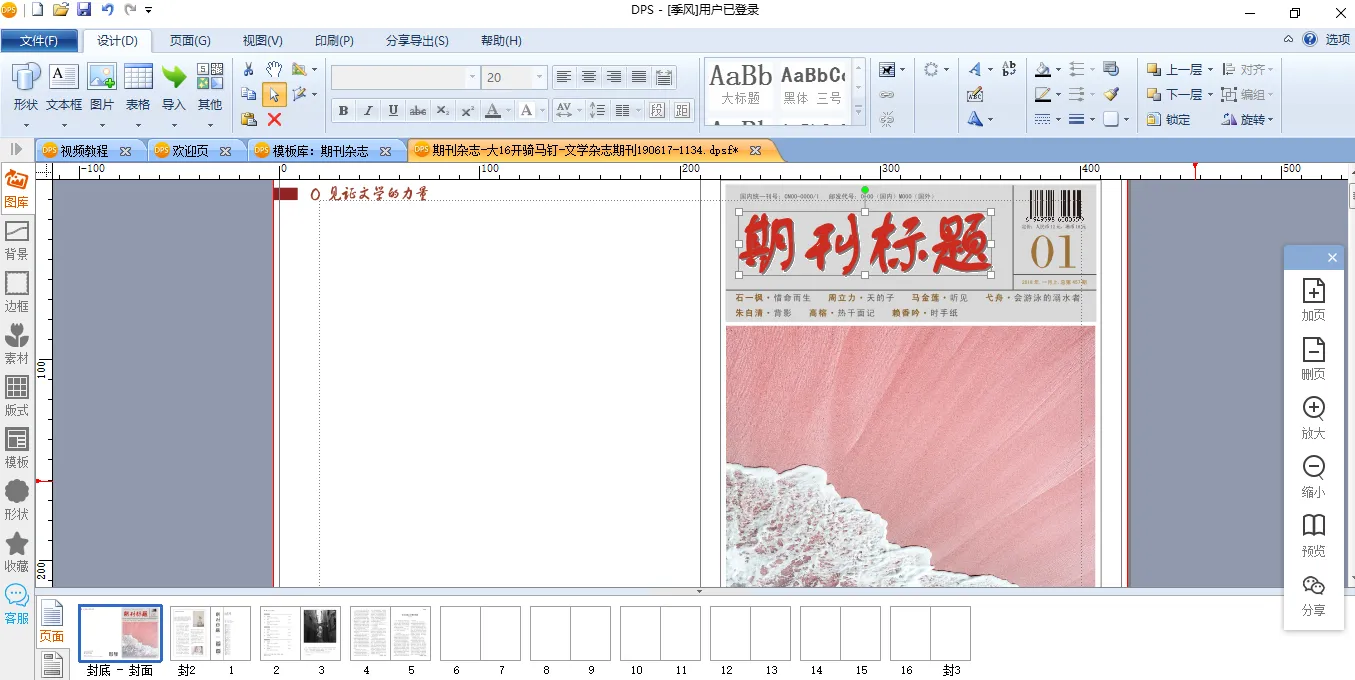Click the format painter brush icon

pos(1111,94)
